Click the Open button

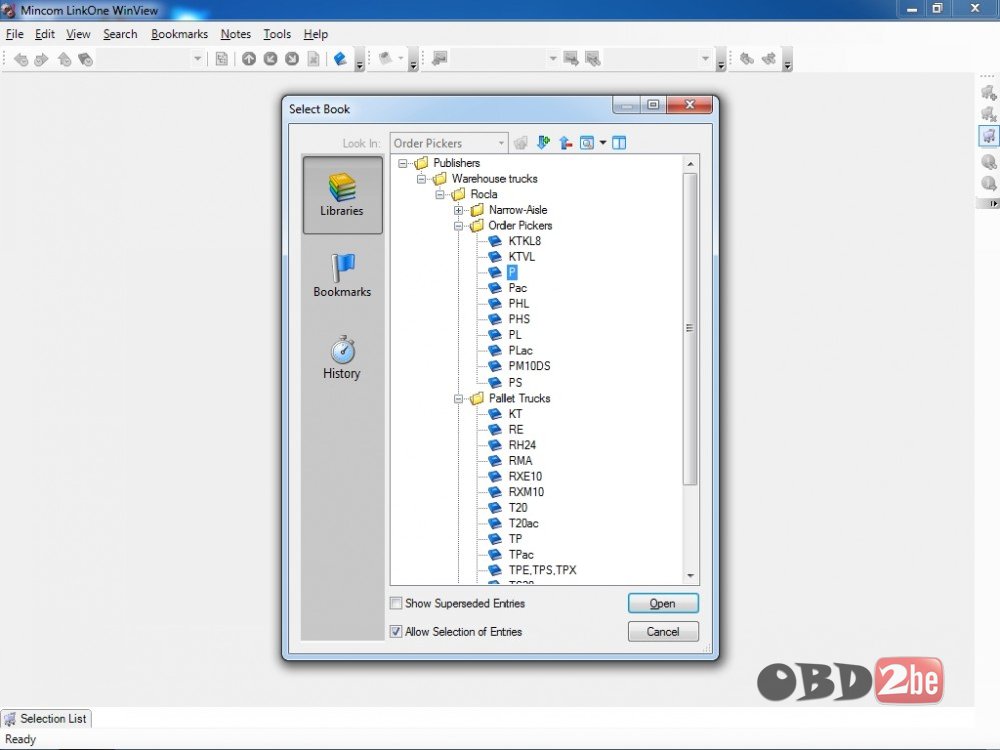click(x=663, y=603)
